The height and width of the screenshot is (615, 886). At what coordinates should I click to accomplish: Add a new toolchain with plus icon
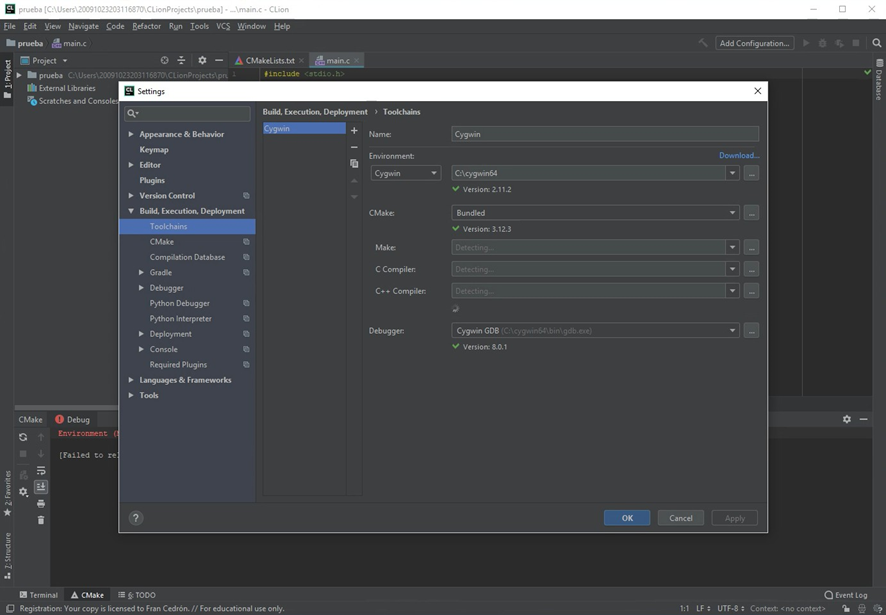click(354, 131)
